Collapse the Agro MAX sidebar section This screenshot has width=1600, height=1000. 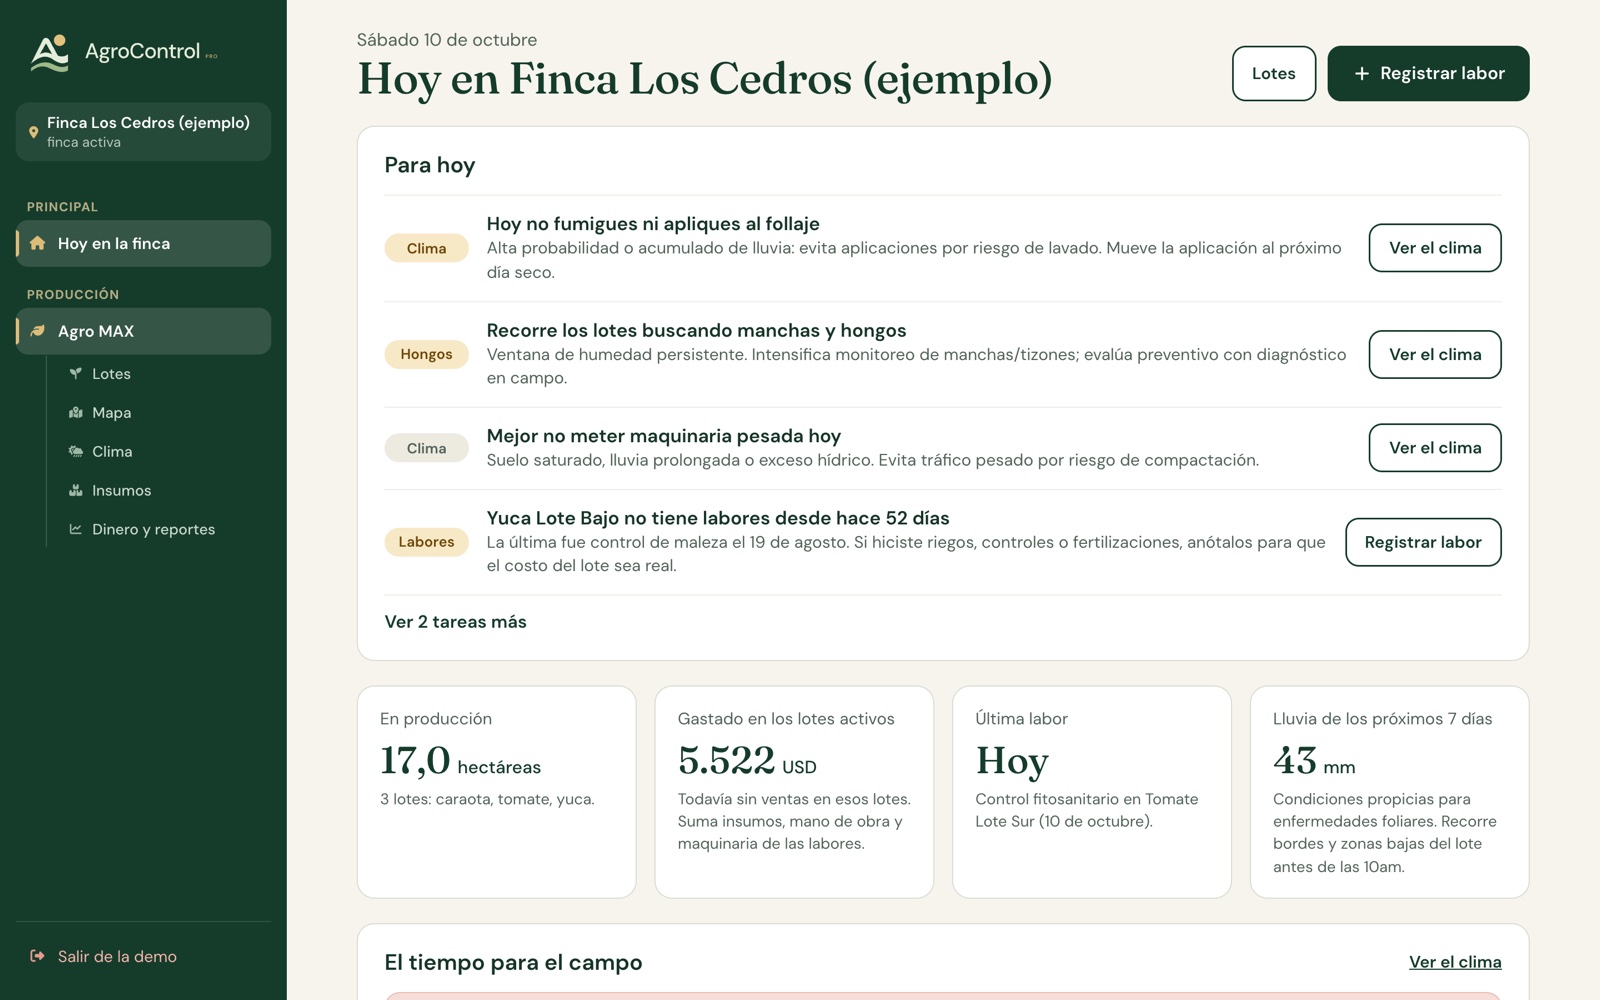click(x=143, y=331)
